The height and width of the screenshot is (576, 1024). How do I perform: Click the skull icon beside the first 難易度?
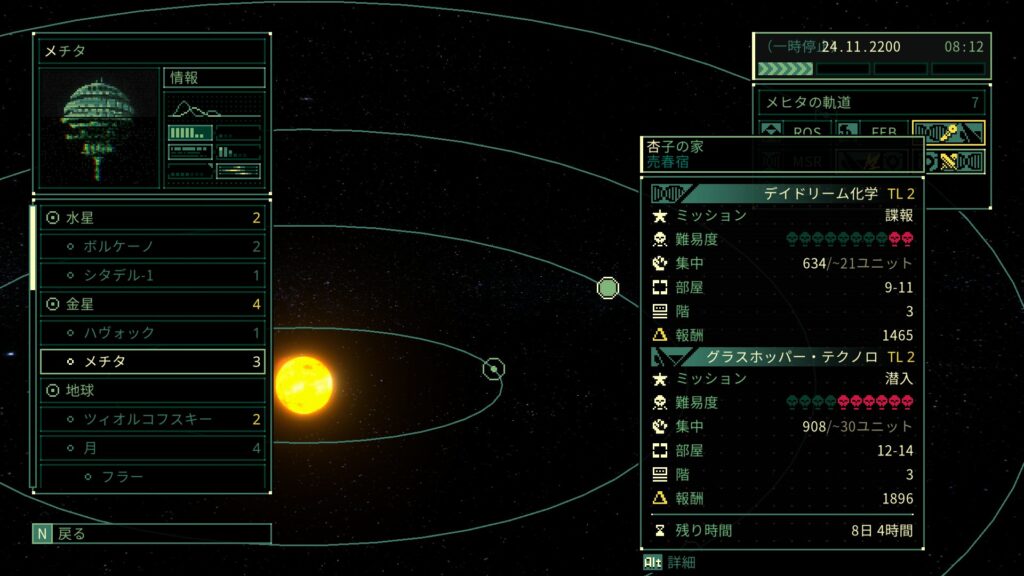tap(660, 240)
